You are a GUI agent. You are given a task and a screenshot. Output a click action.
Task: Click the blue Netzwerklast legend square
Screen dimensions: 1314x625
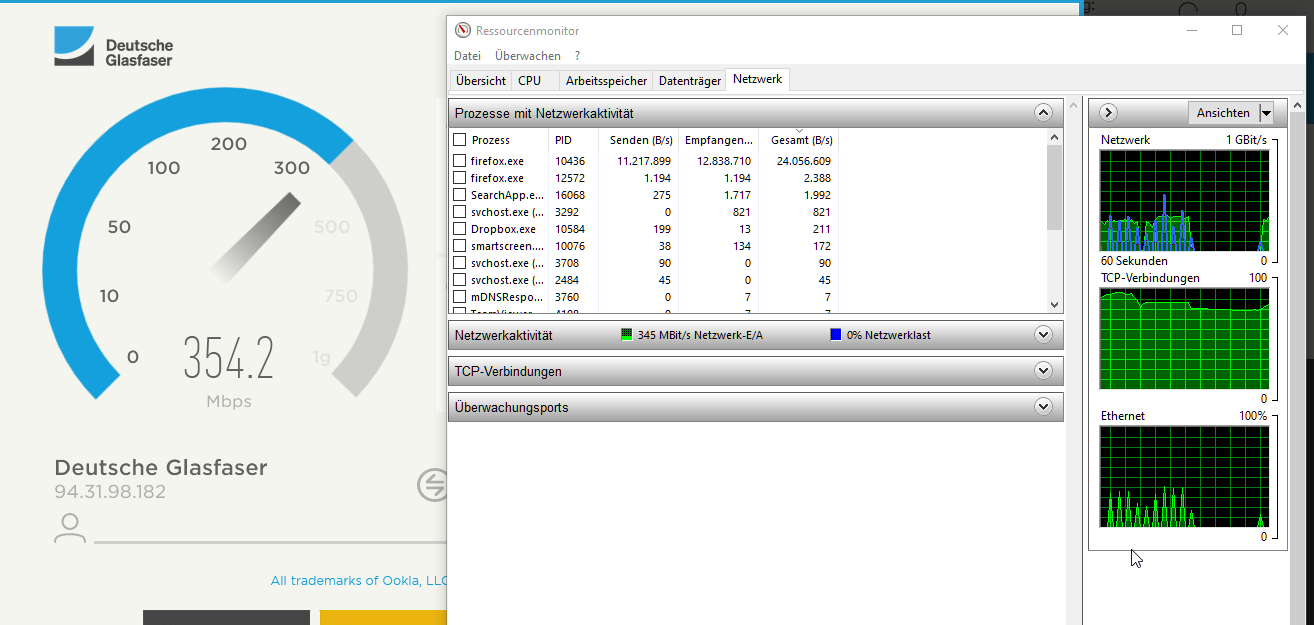click(836, 335)
